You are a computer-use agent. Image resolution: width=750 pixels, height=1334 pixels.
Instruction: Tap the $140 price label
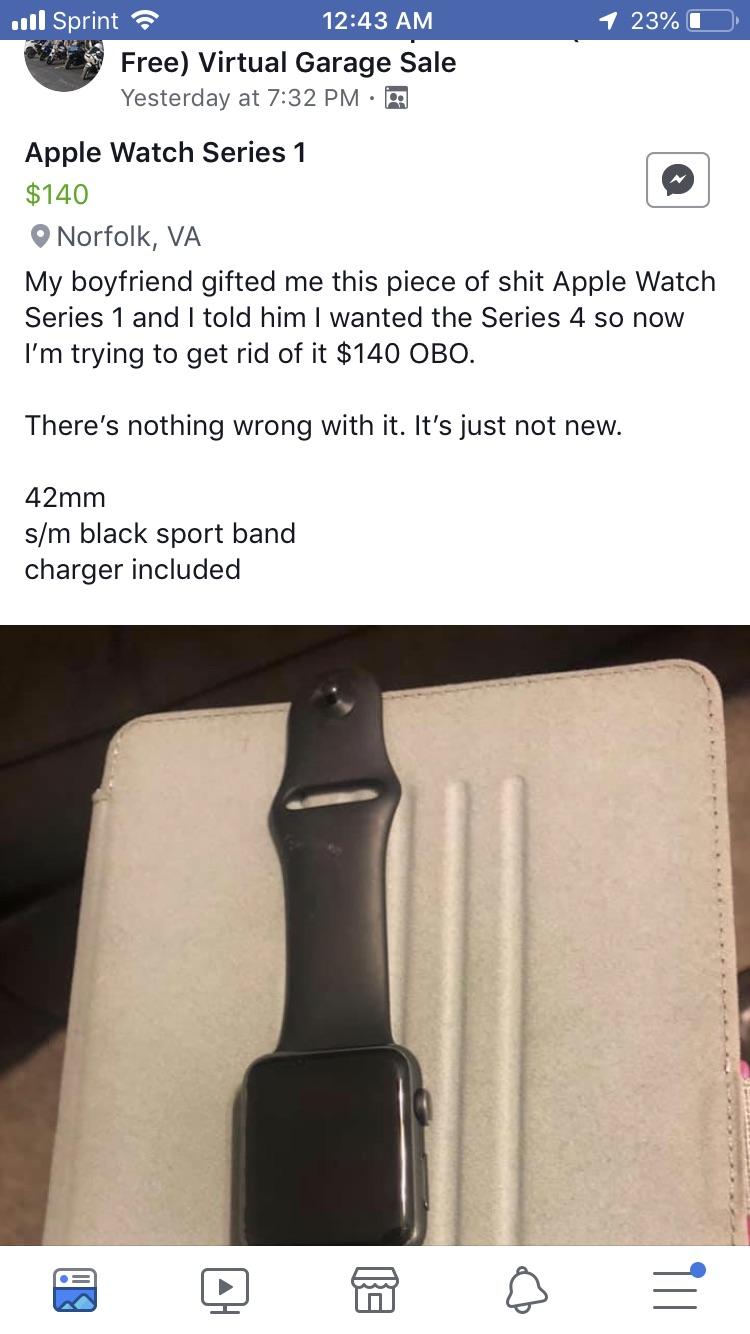pos(57,194)
